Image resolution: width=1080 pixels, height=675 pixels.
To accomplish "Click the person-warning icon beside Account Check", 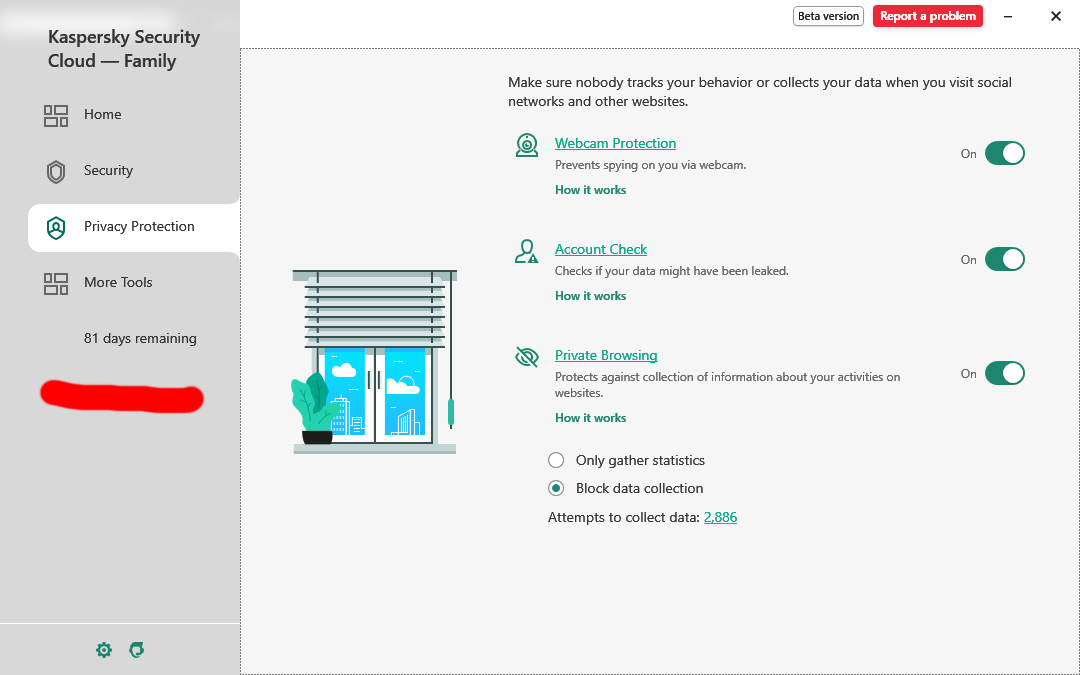I will 527,251.
